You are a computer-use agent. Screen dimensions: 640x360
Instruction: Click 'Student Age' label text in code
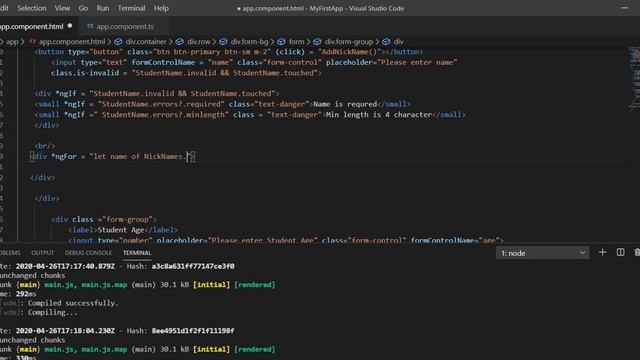coord(121,230)
